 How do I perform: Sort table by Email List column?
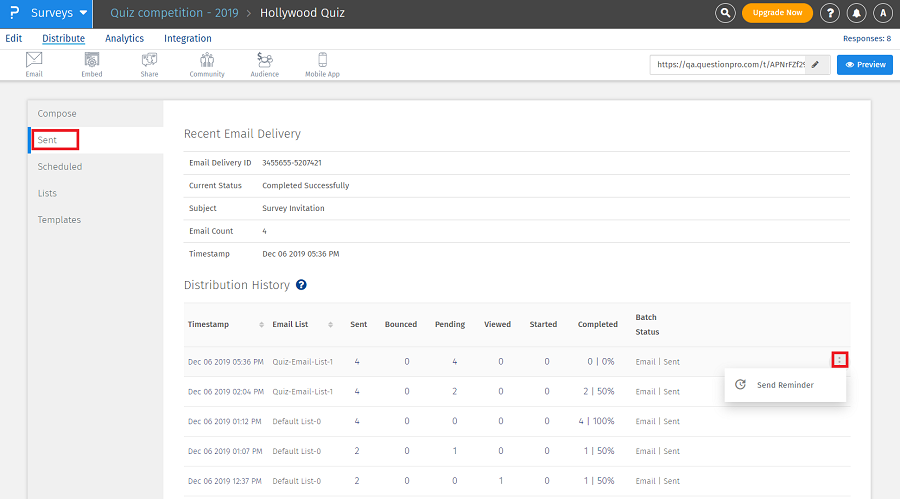click(x=290, y=324)
